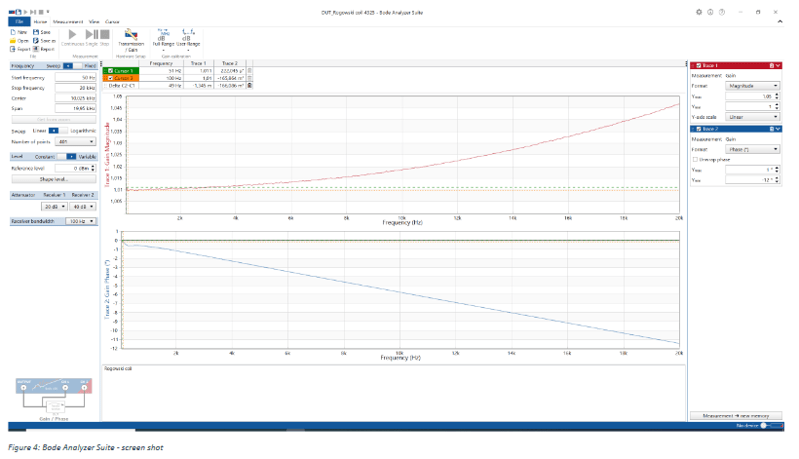Click the Start frequency input field

click(75, 77)
